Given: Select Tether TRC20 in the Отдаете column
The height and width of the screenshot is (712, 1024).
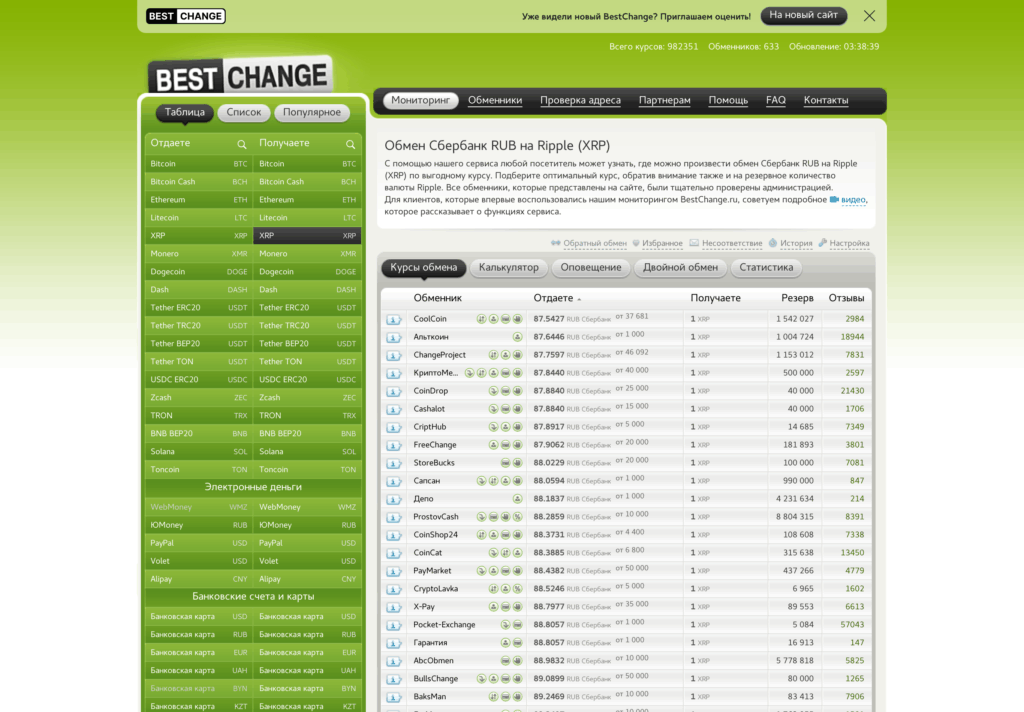Looking at the screenshot, I should pos(199,325).
